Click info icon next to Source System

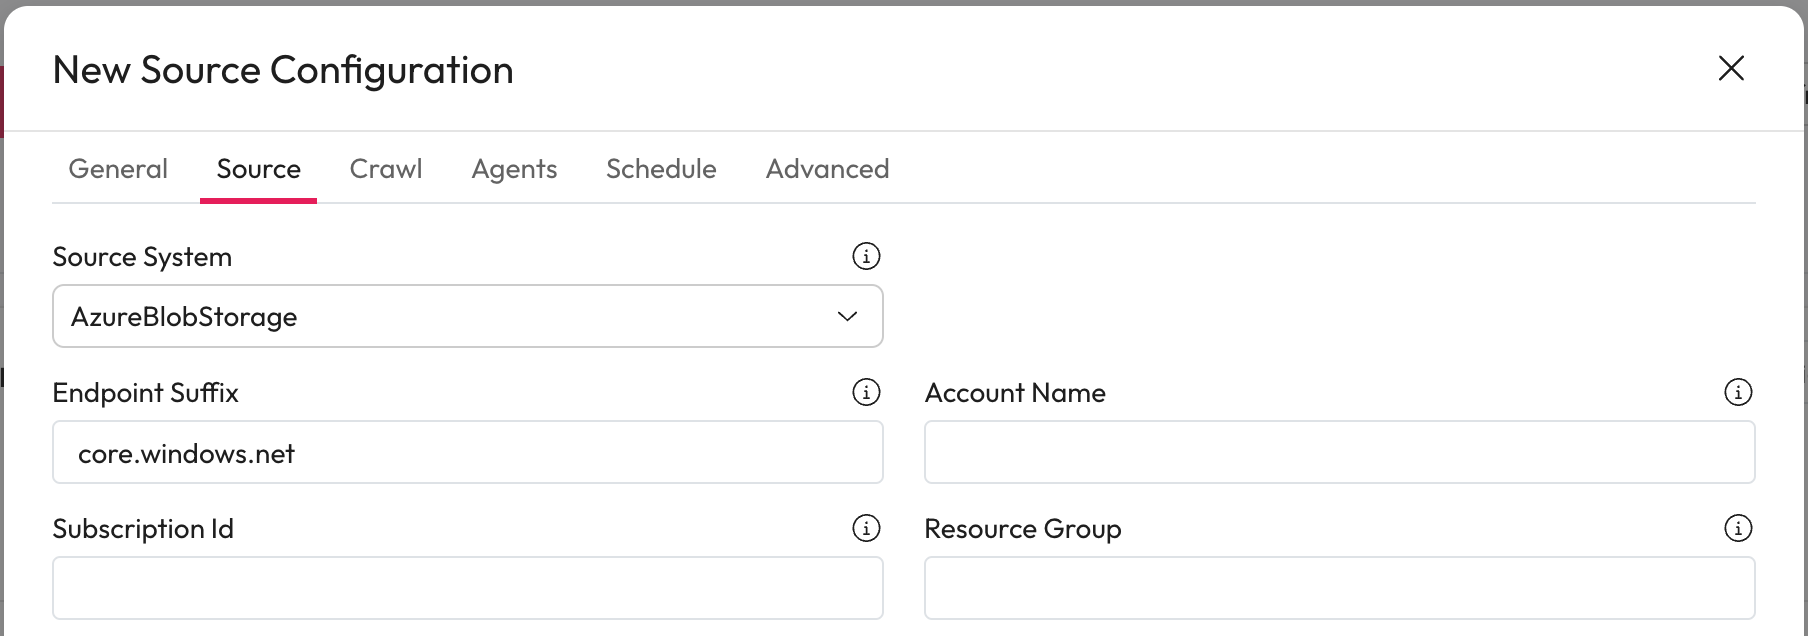[865, 257]
